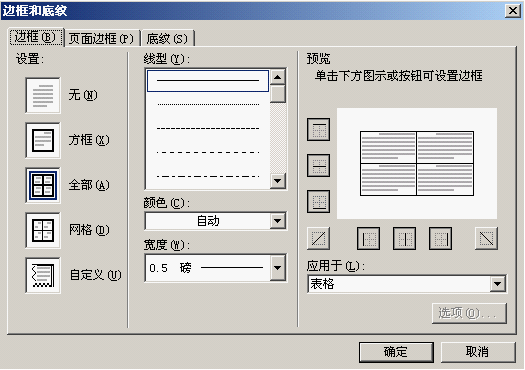525x370 pixels.
Task: Toggle the bottom border button in preview
Action: 318,202
